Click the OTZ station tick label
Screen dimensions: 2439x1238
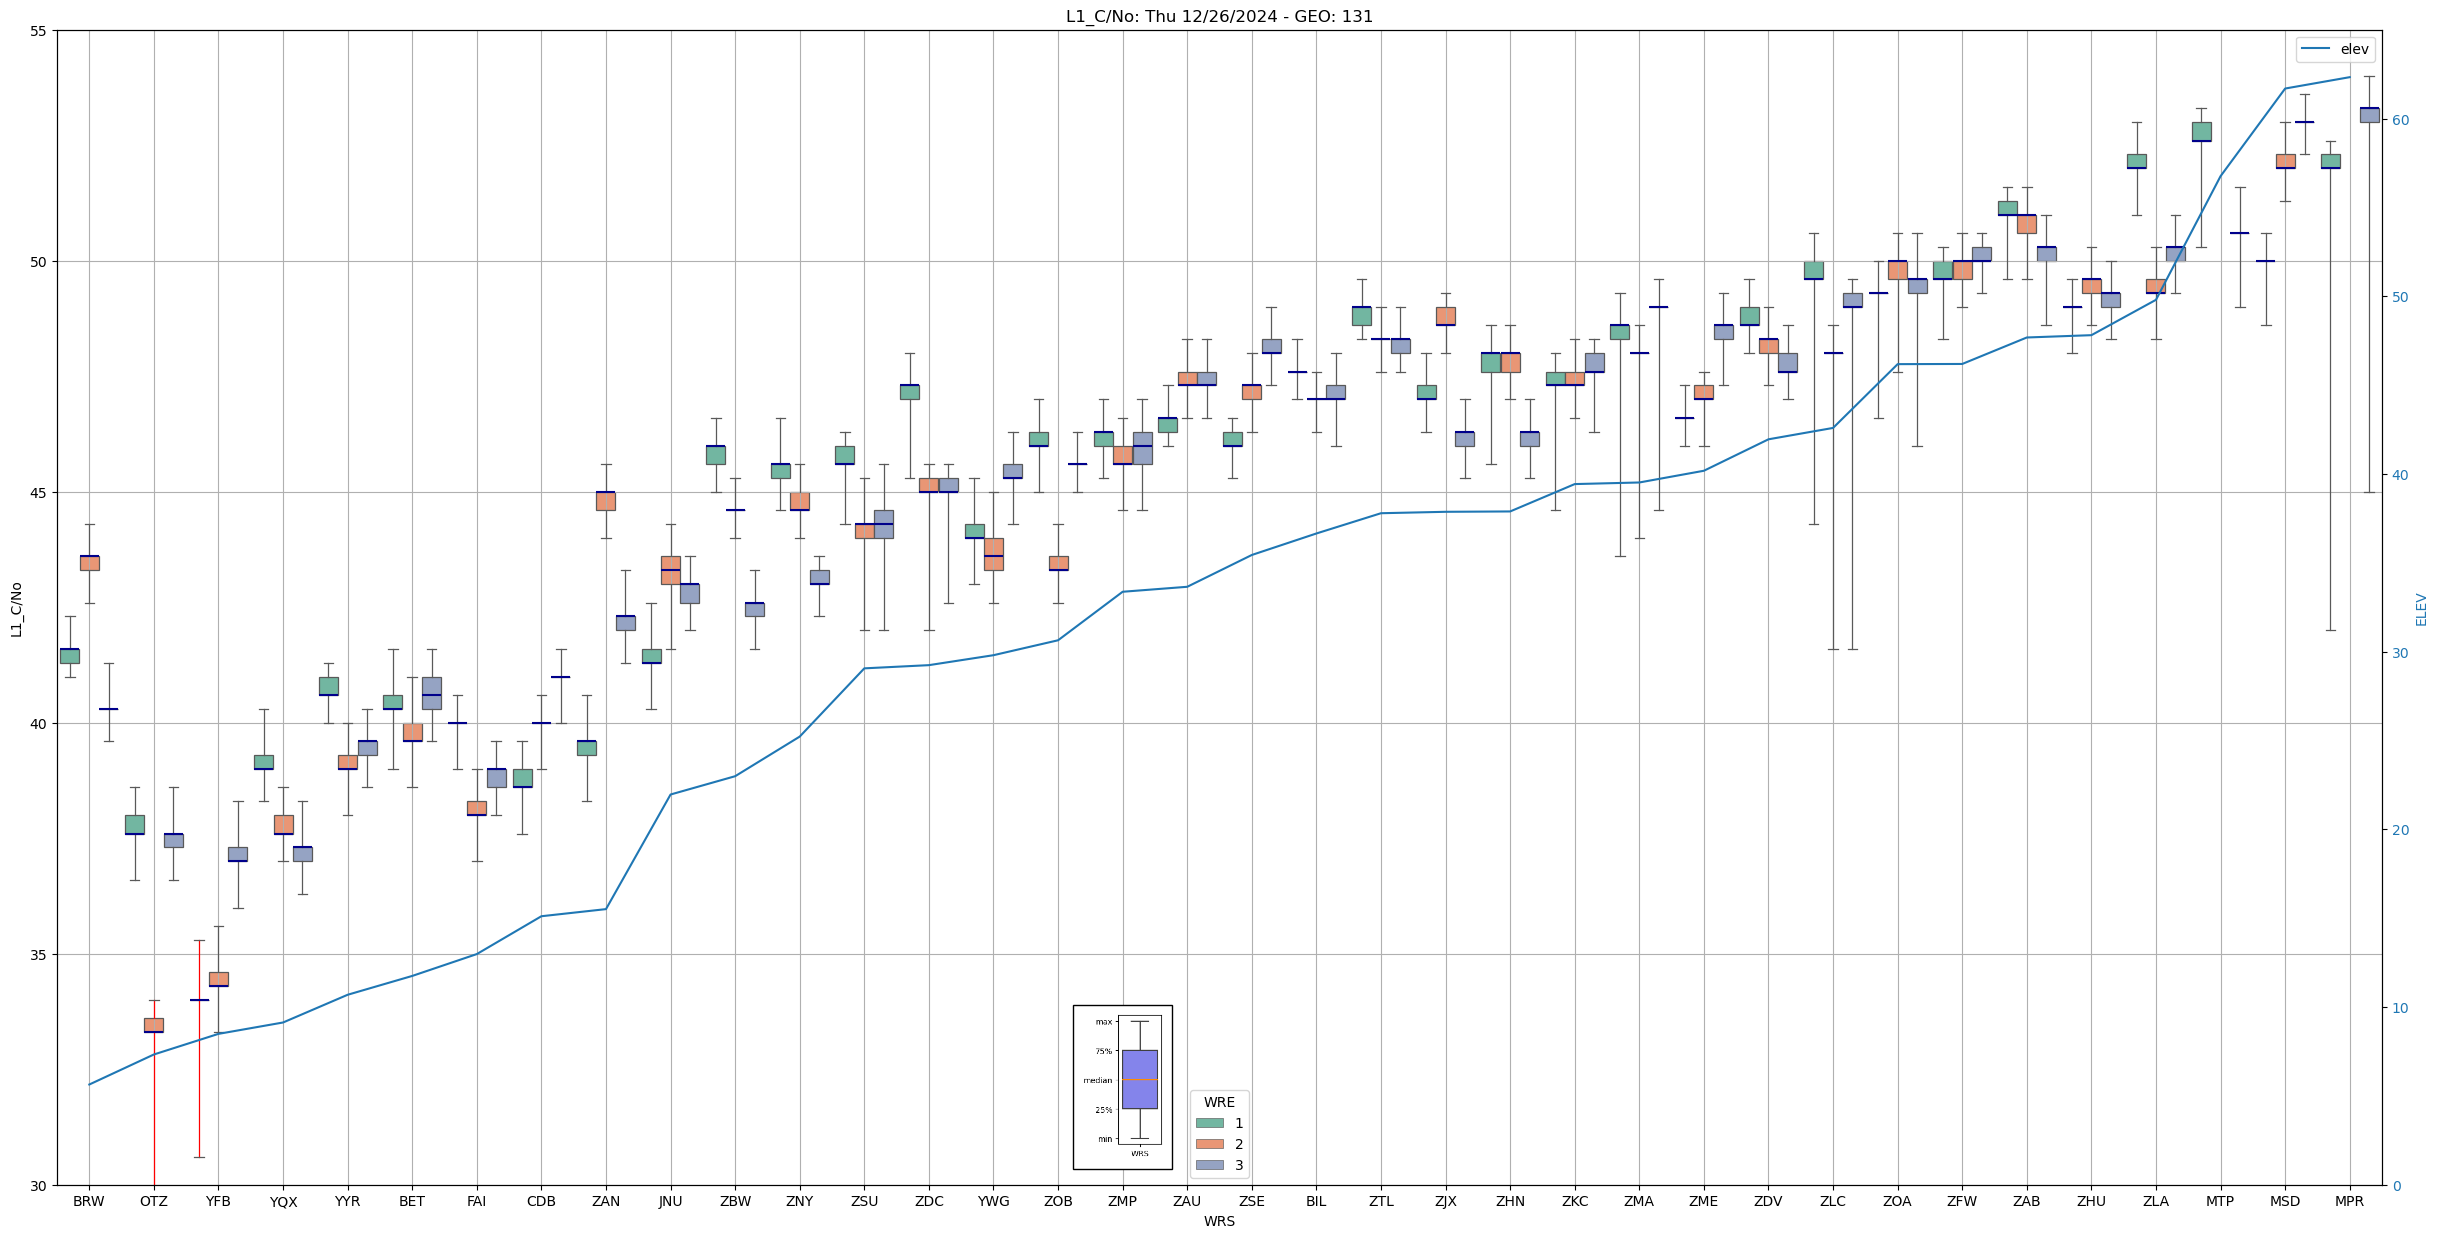[154, 1201]
